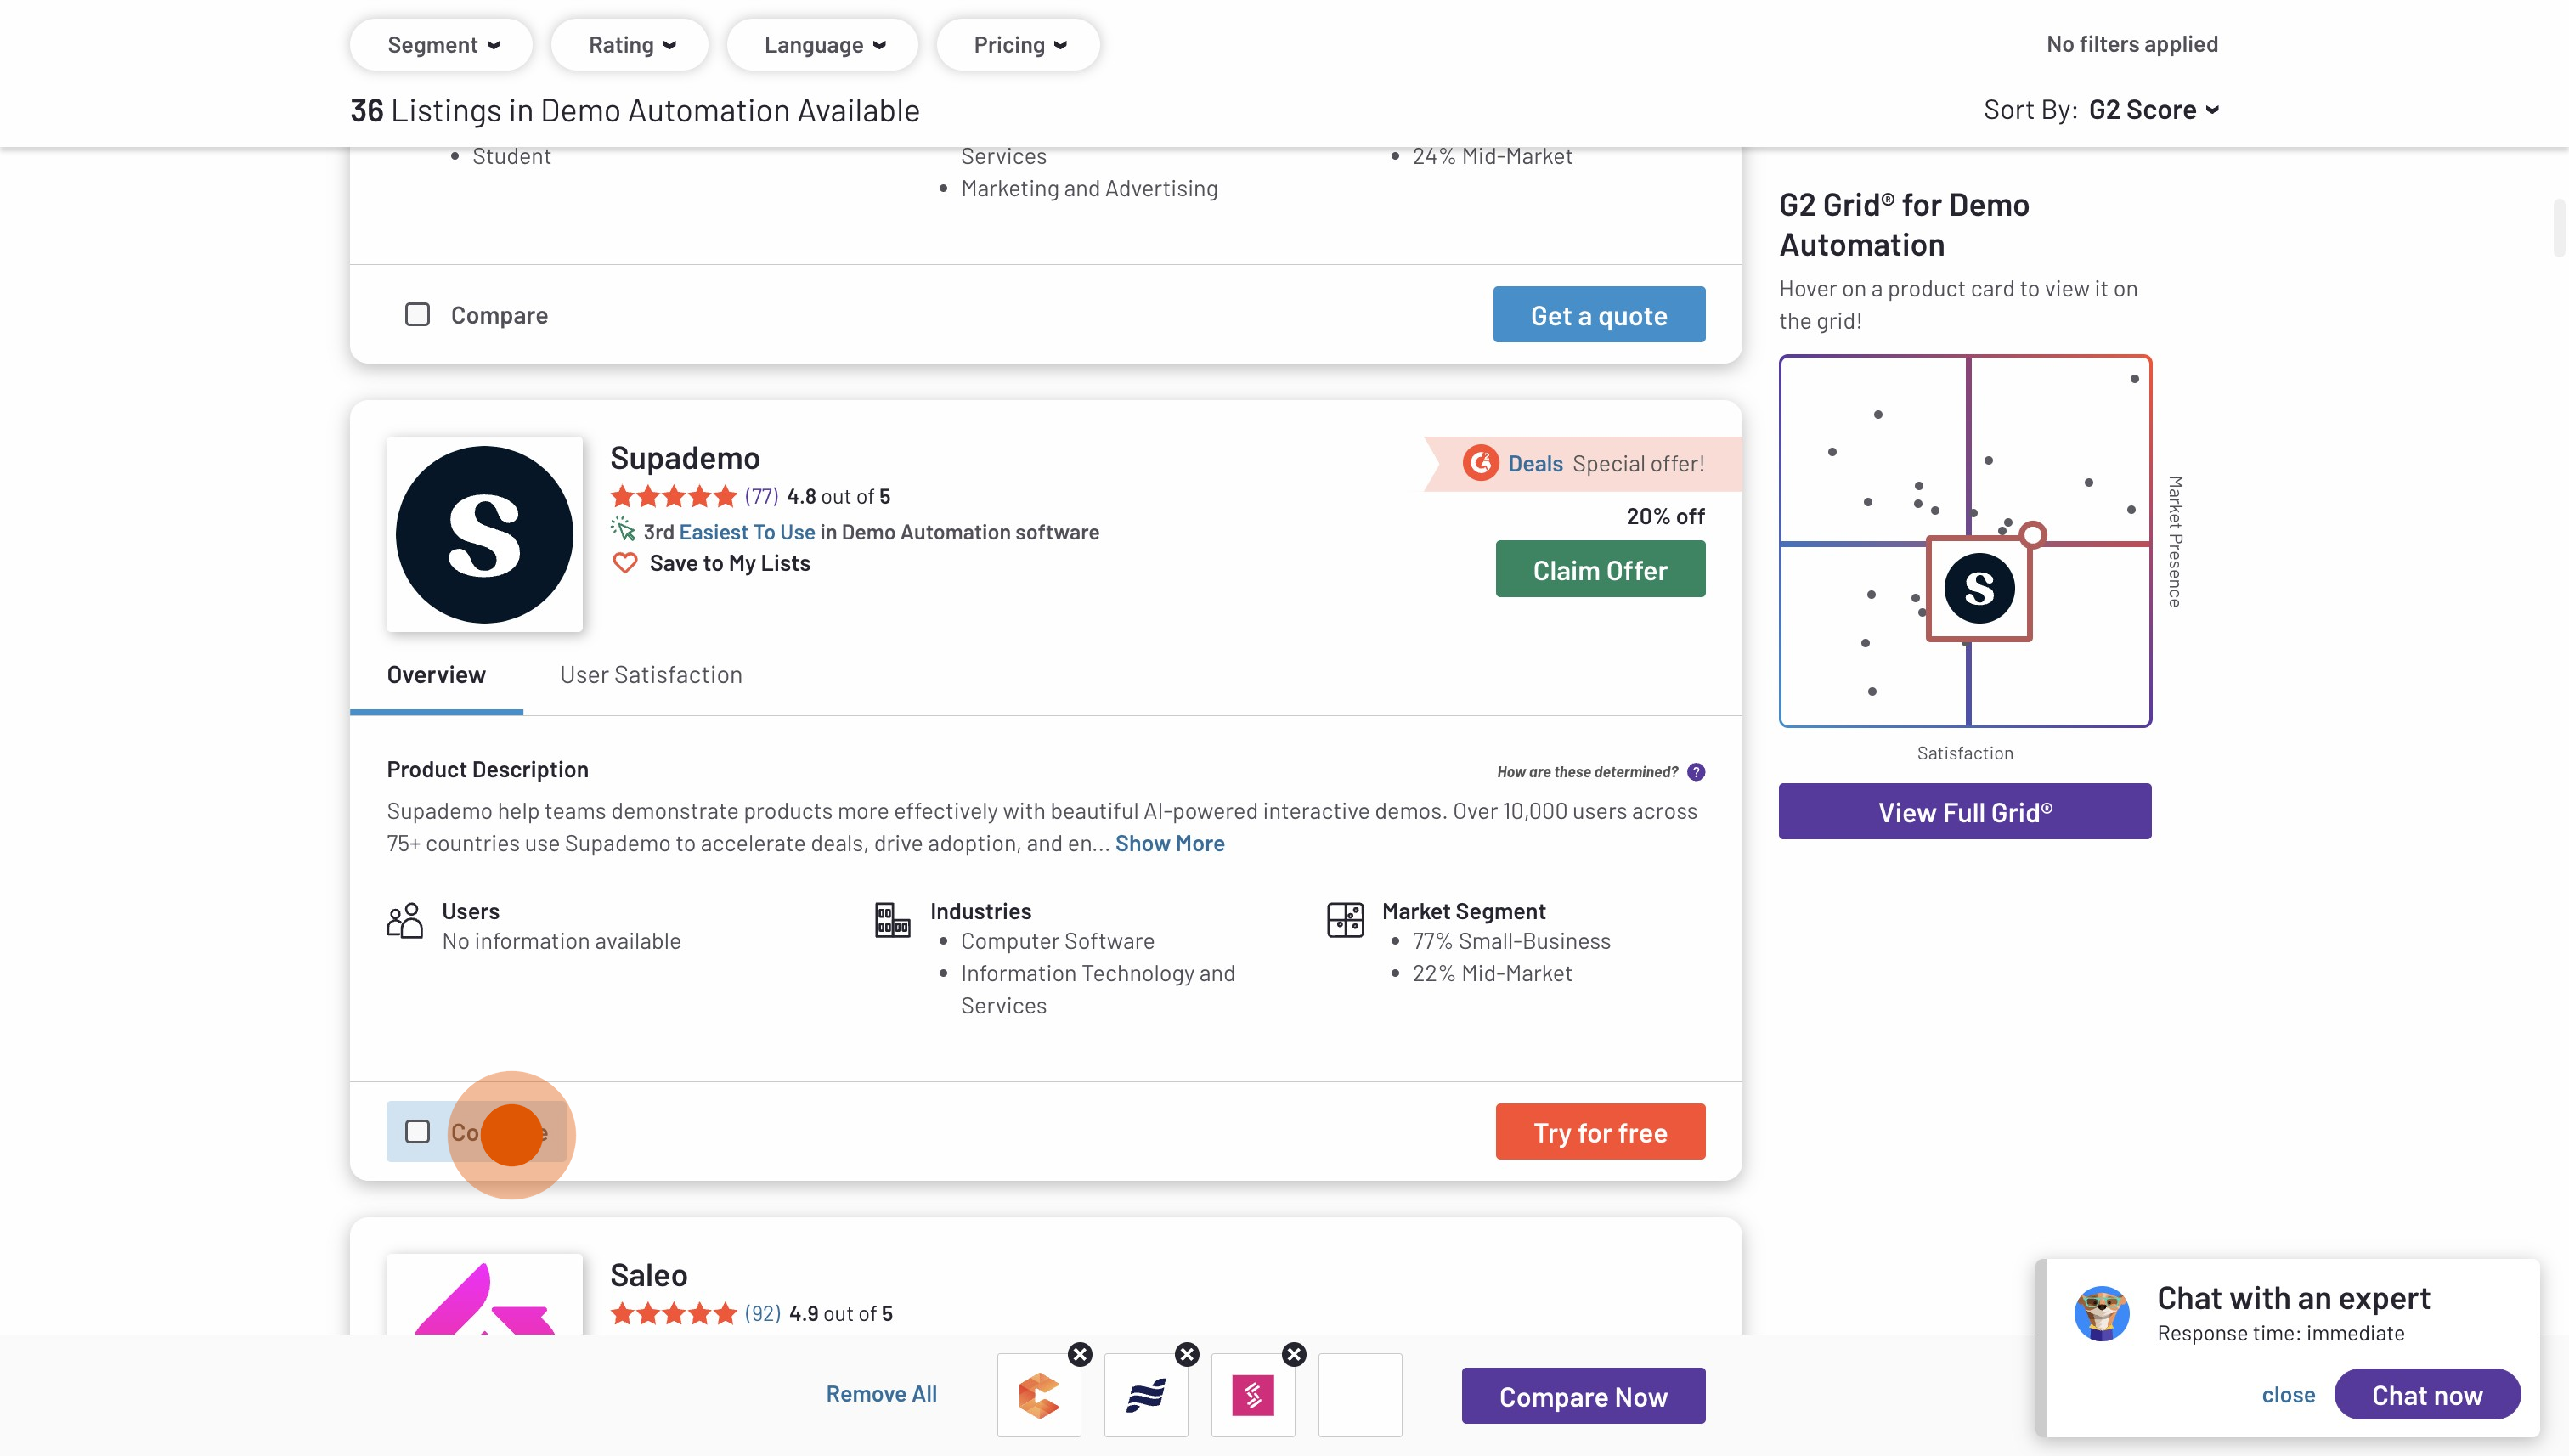The height and width of the screenshot is (1456, 2569).
Task: Click 'Computer Software' industry text
Action: [1057, 941]
